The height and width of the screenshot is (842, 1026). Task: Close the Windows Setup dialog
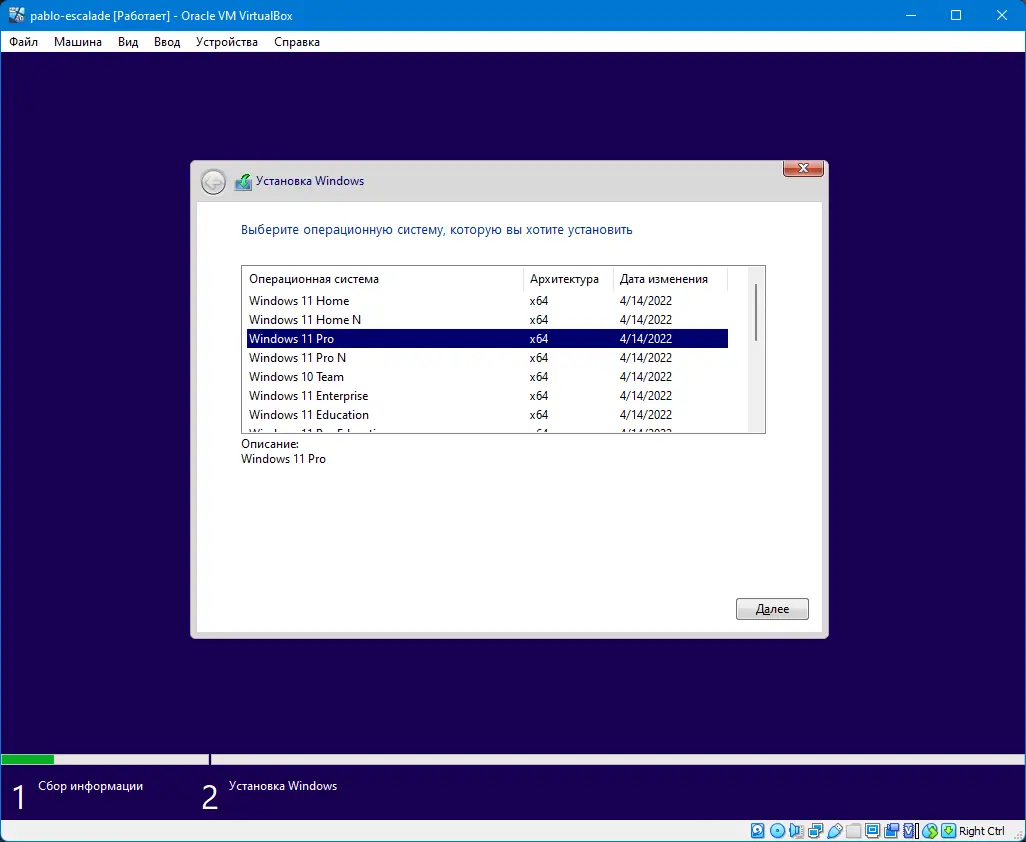click(804, 168)
